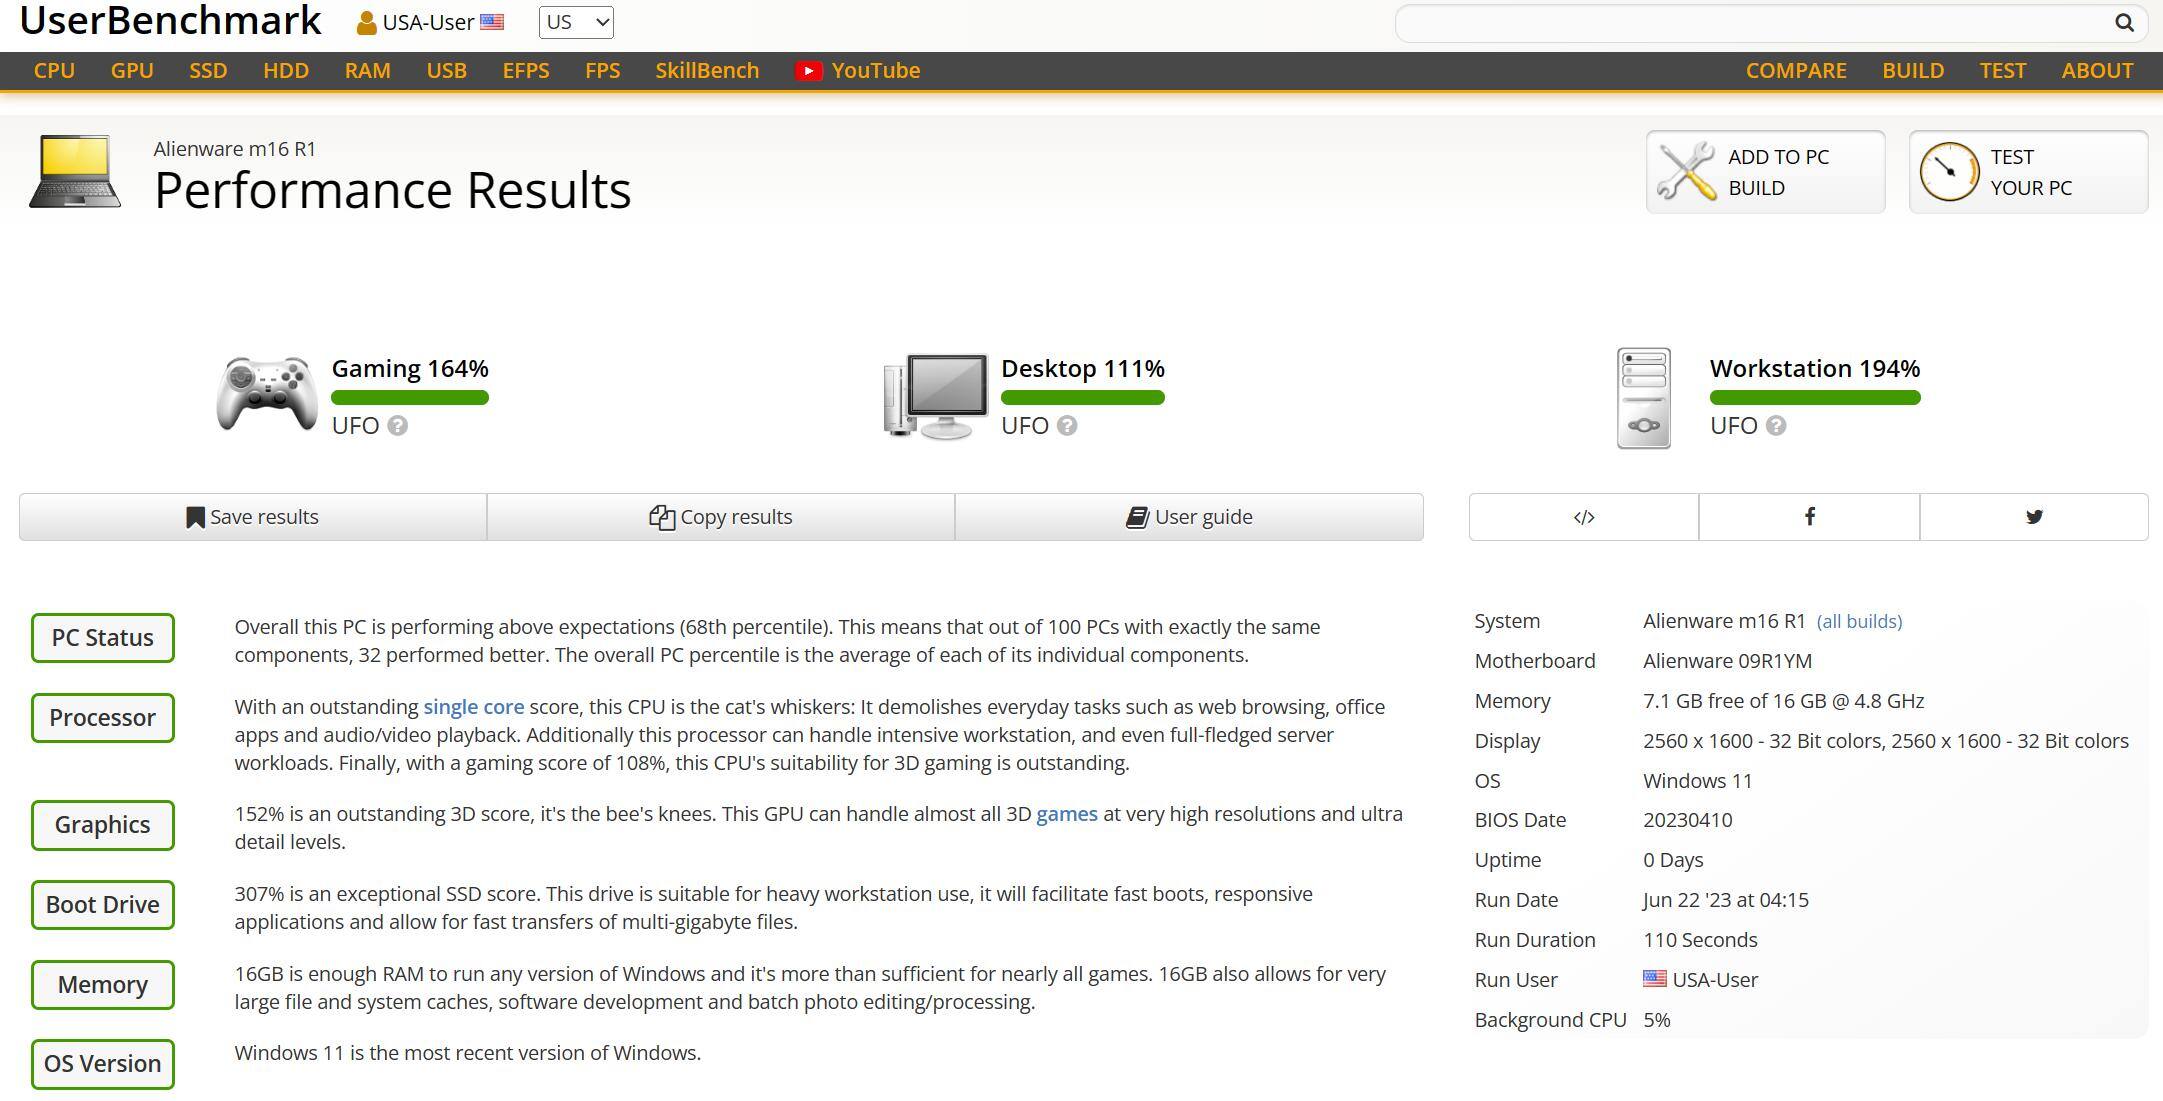Click the help icon beside Workstation UFO

pos(1775,426)
